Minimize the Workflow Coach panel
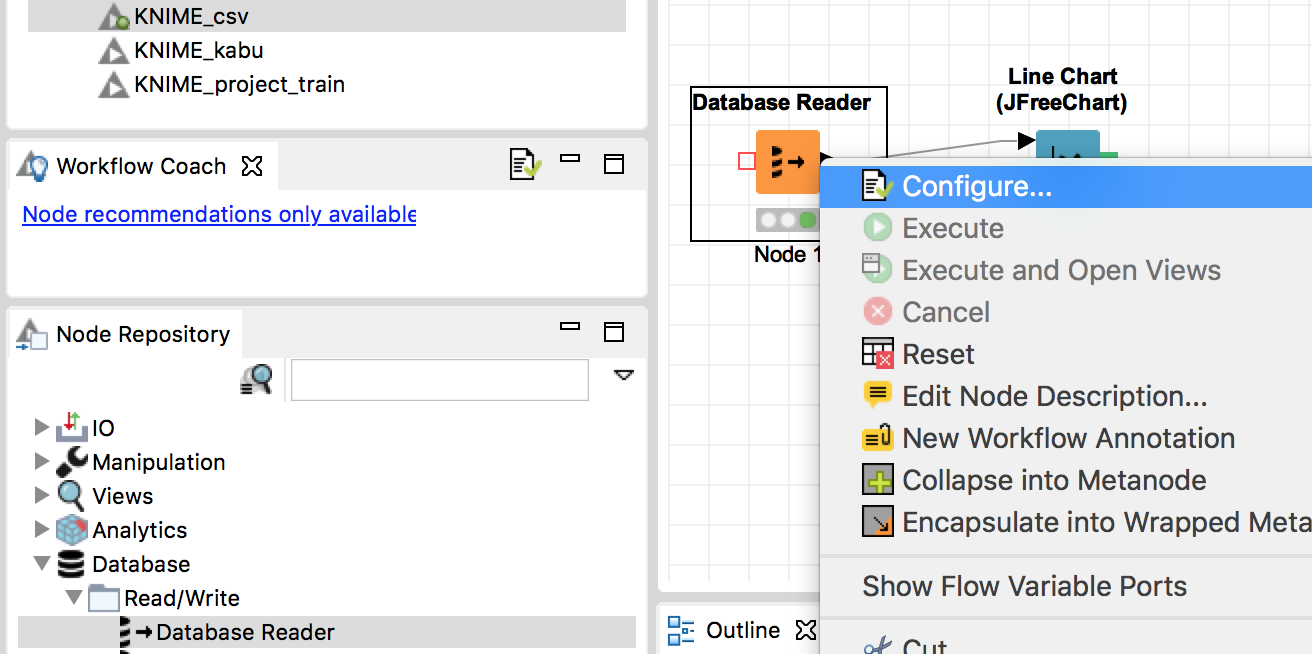The height and width of the screenshot is (654, 1312). (570, 158)
